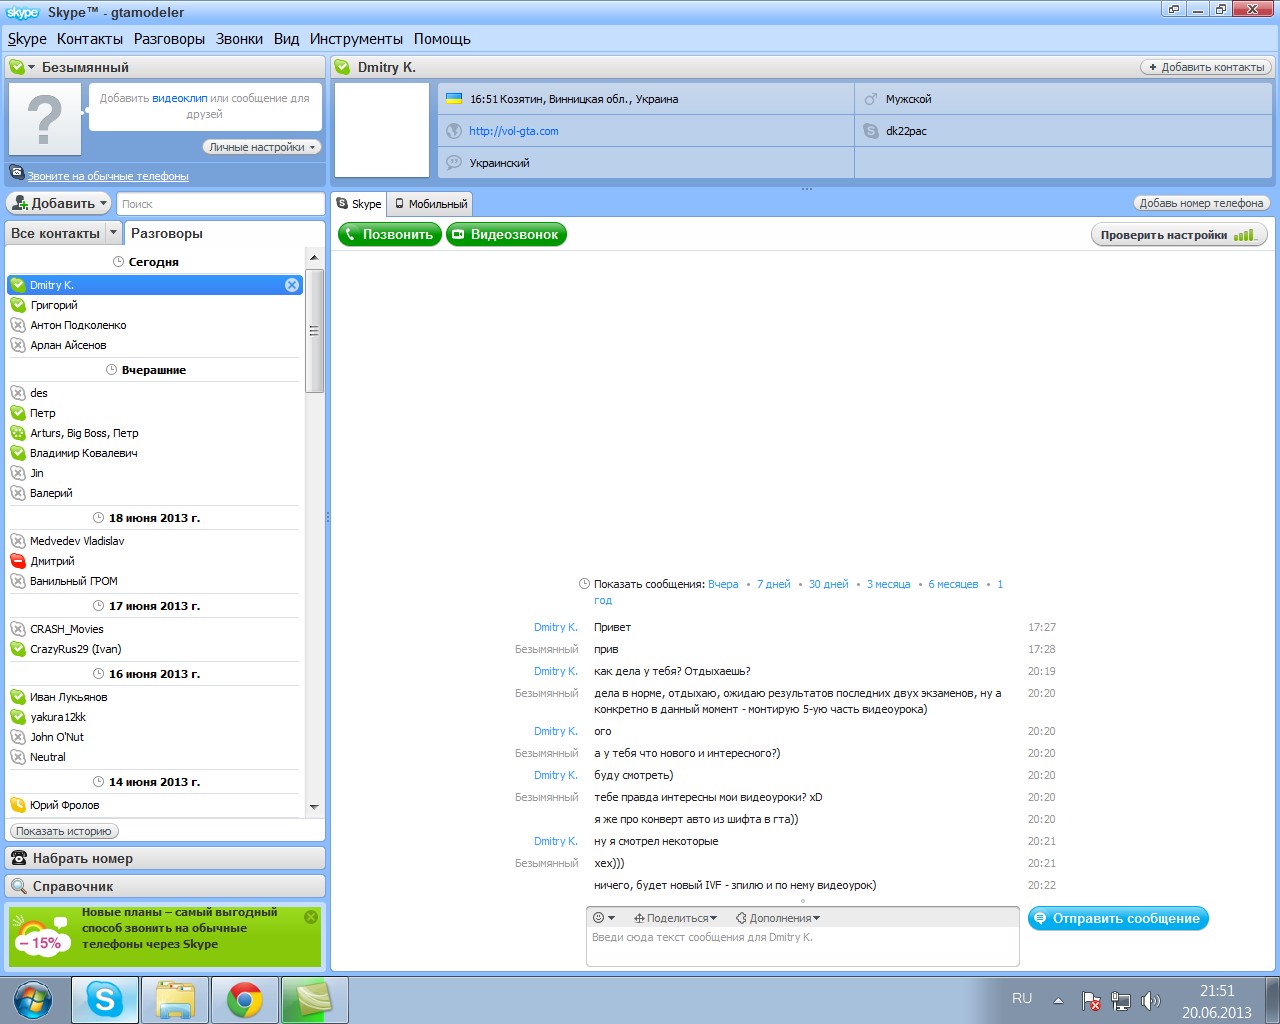Click the green Позвонить call button
1280x1024 pixels.
click(390, 234)
